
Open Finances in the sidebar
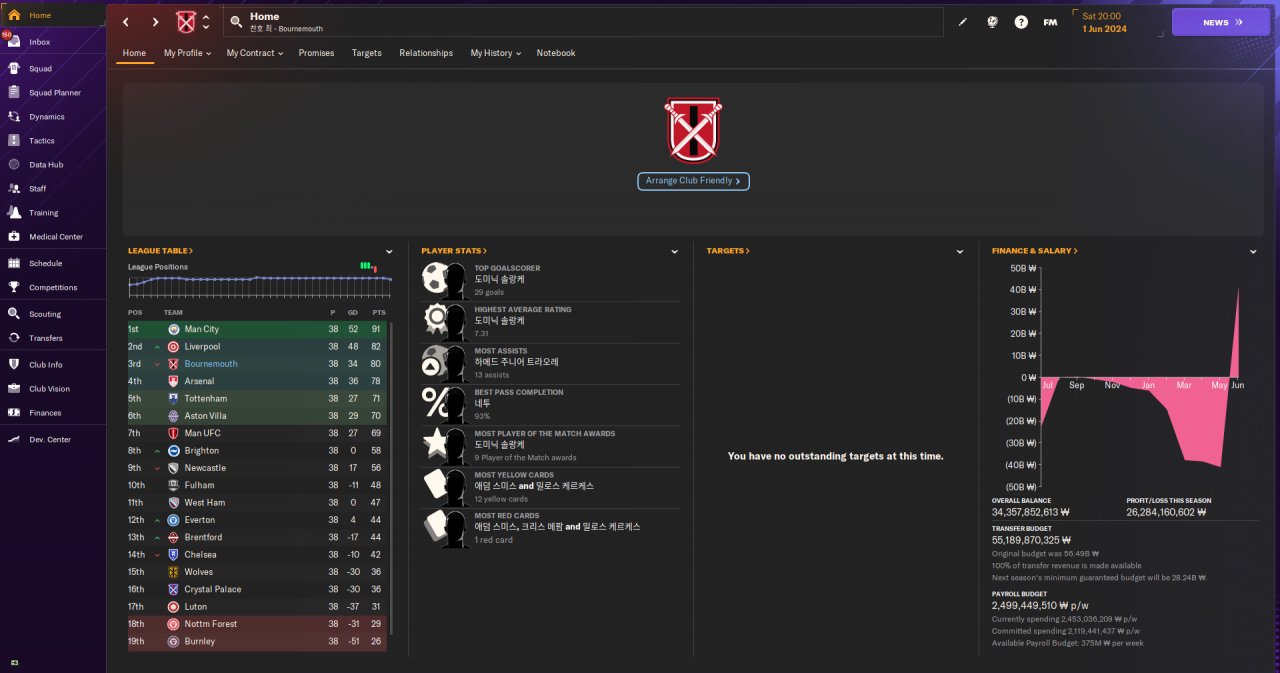[x=52, y=413]
